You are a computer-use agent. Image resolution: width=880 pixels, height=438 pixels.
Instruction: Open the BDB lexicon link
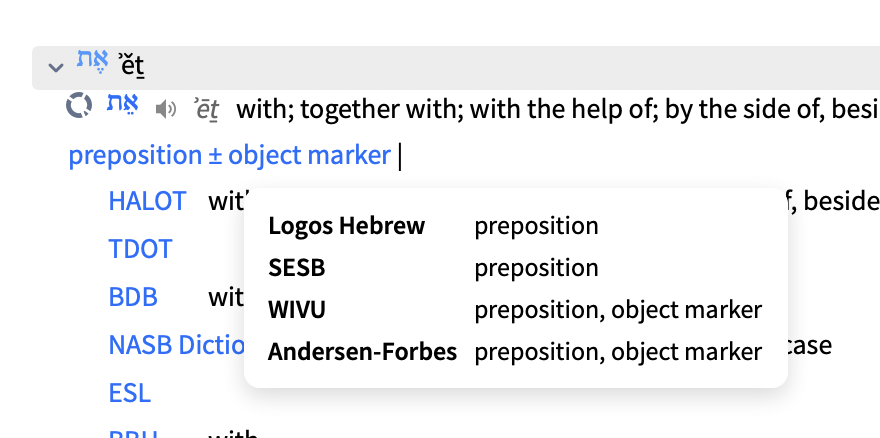pos(133,297)
